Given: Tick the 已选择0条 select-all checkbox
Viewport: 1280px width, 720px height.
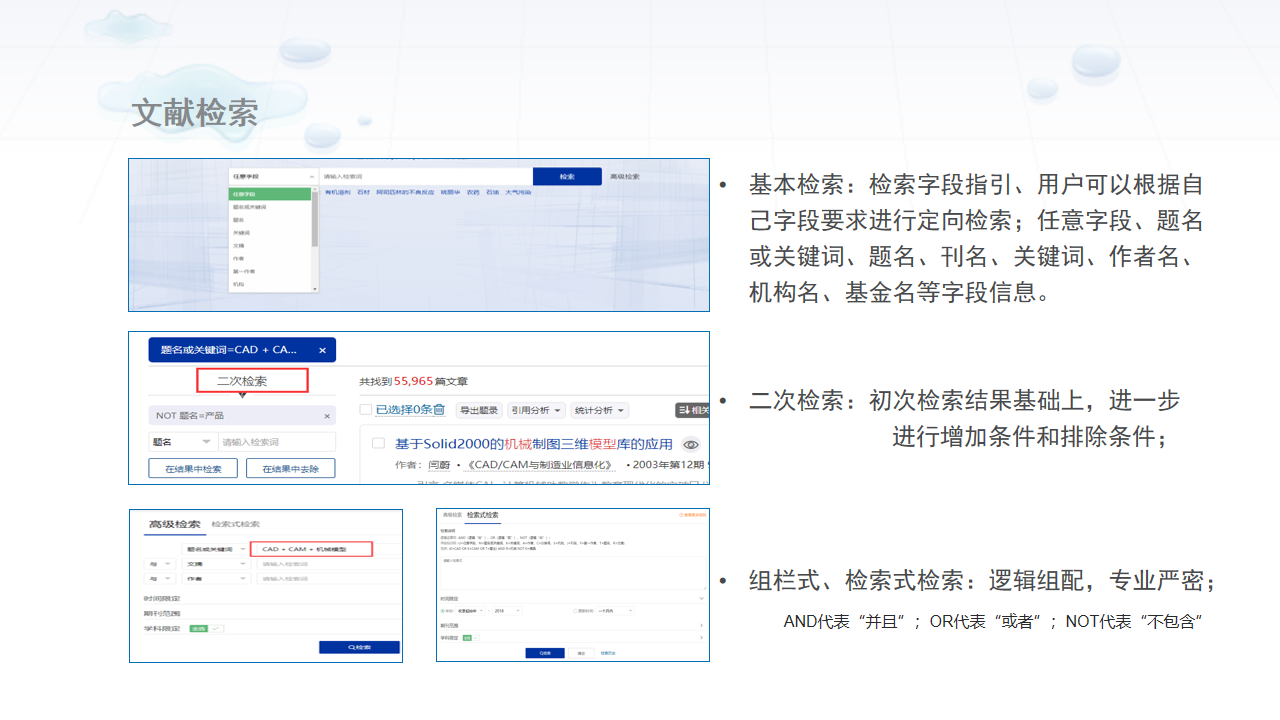Looking at the screenshot, I should (x=366, y=410).
